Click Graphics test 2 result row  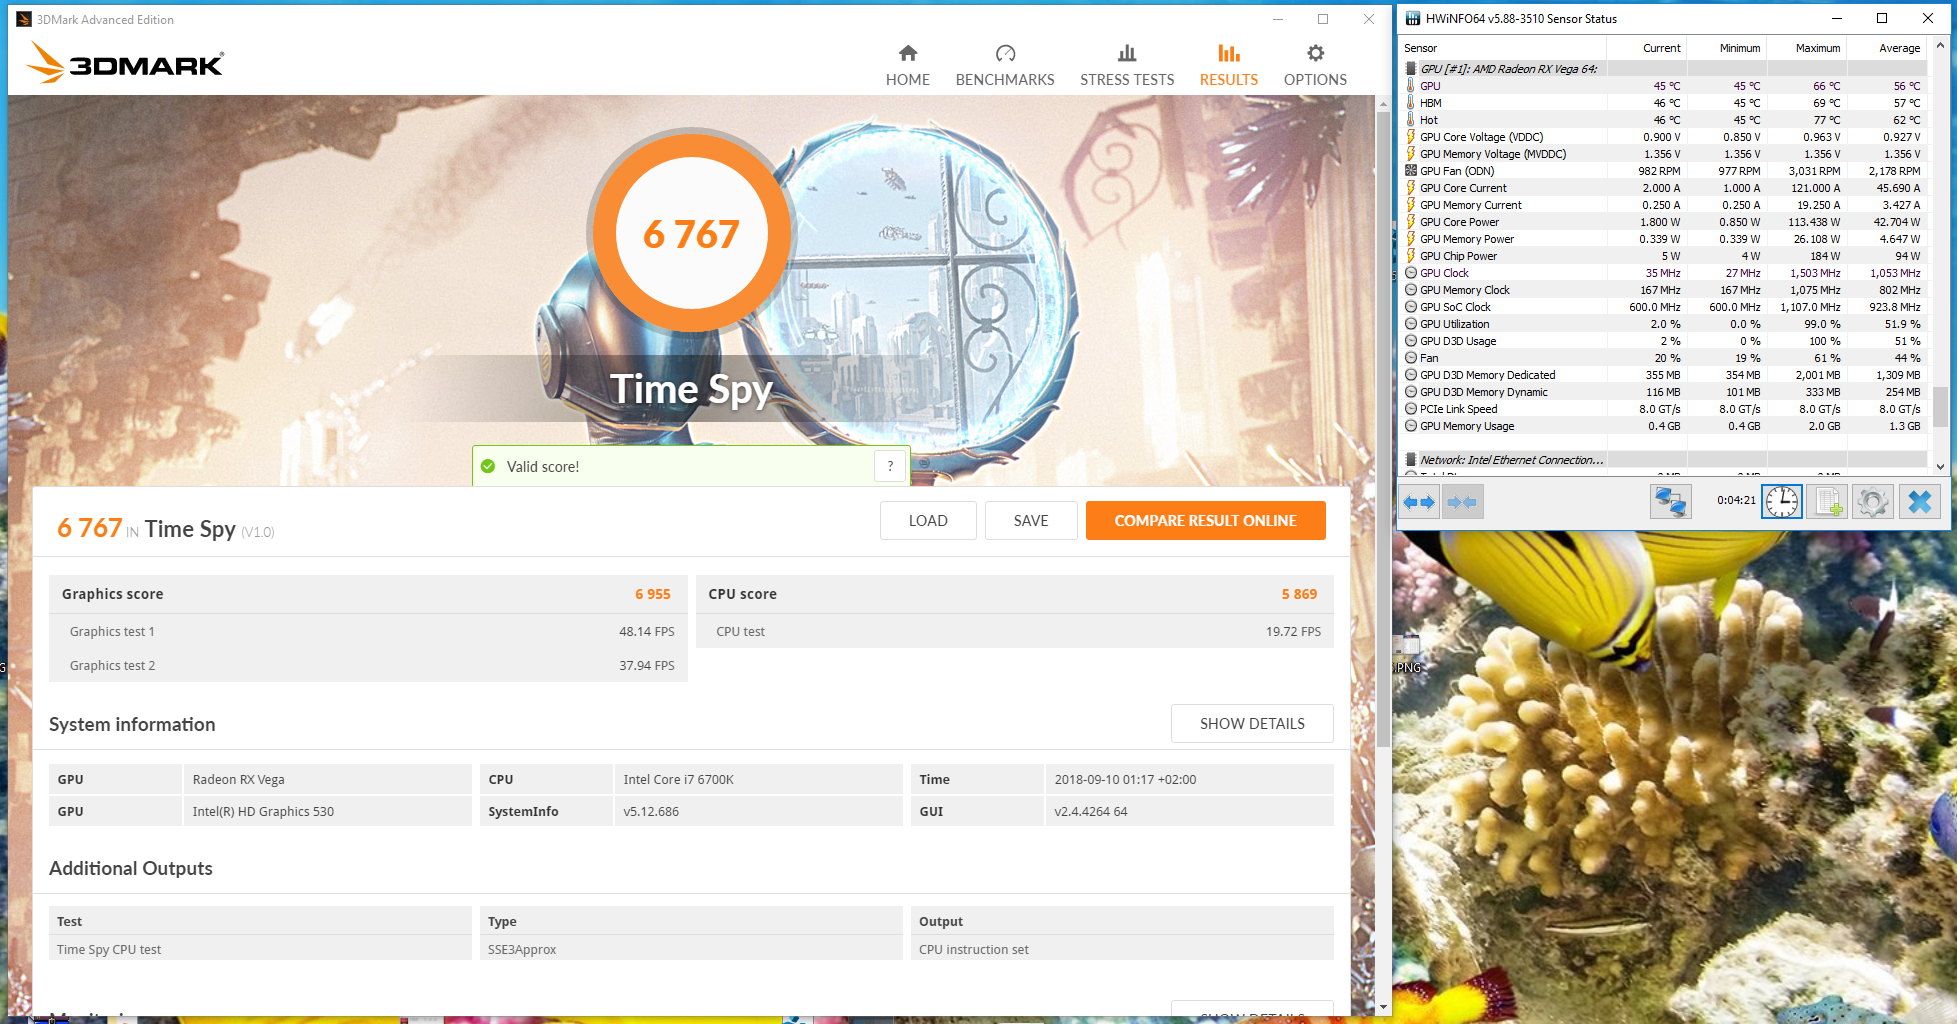point(368,665)
